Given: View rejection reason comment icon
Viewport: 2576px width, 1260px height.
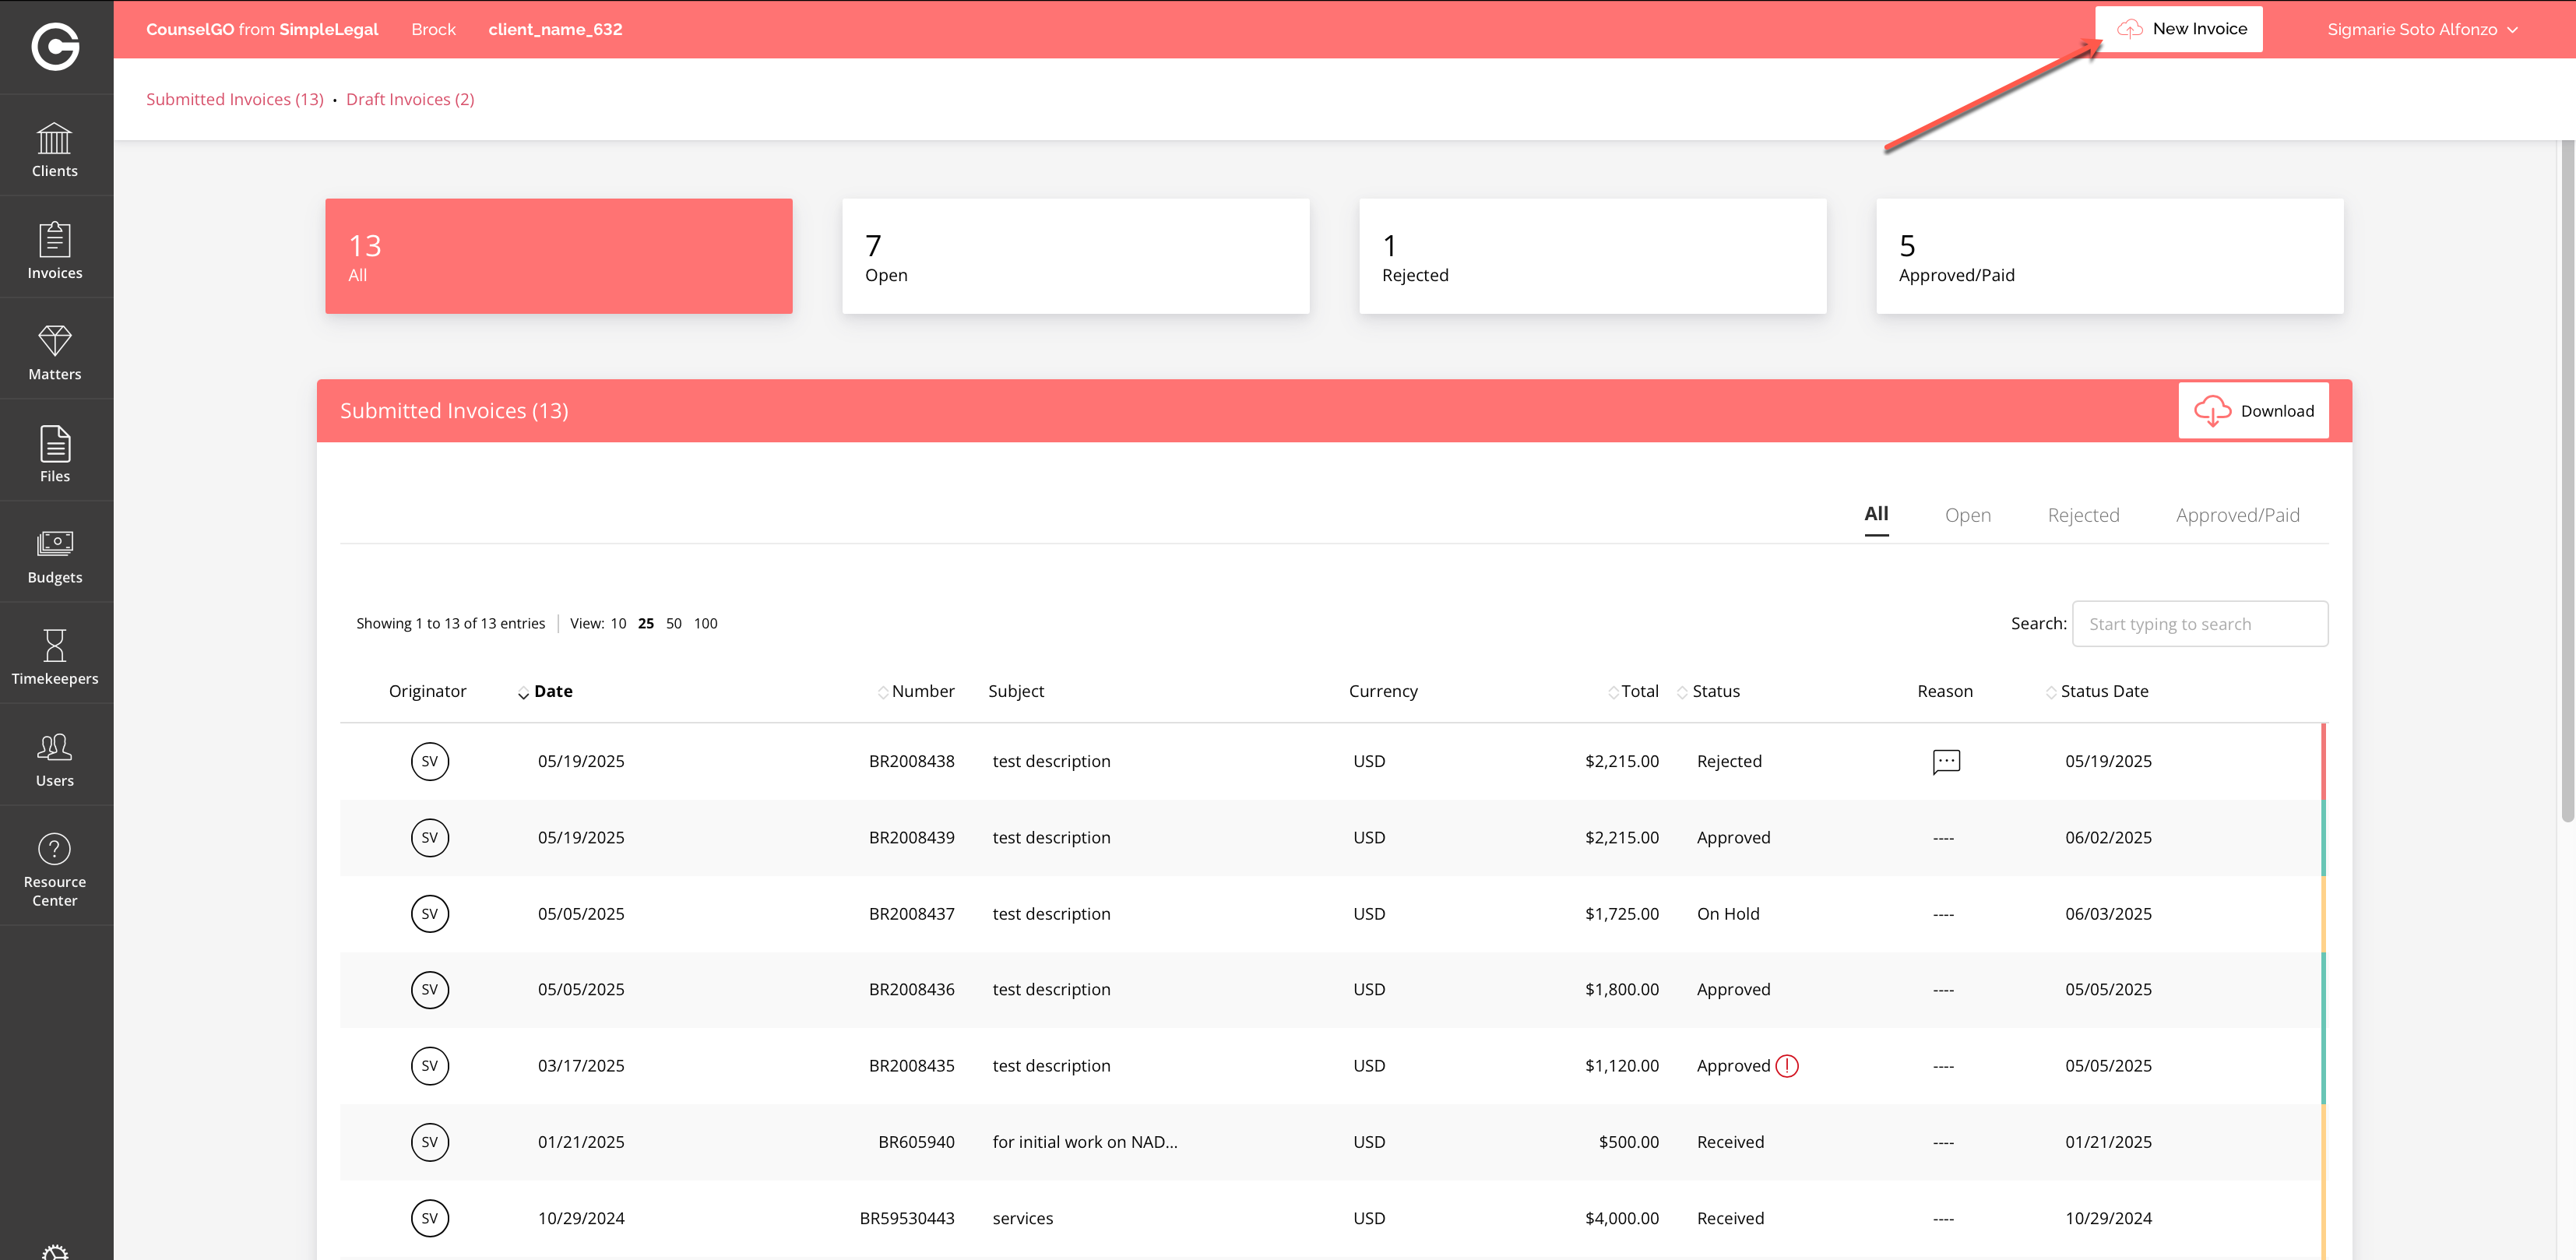Looking at the screenshot, I should (x=1945, y=761).
